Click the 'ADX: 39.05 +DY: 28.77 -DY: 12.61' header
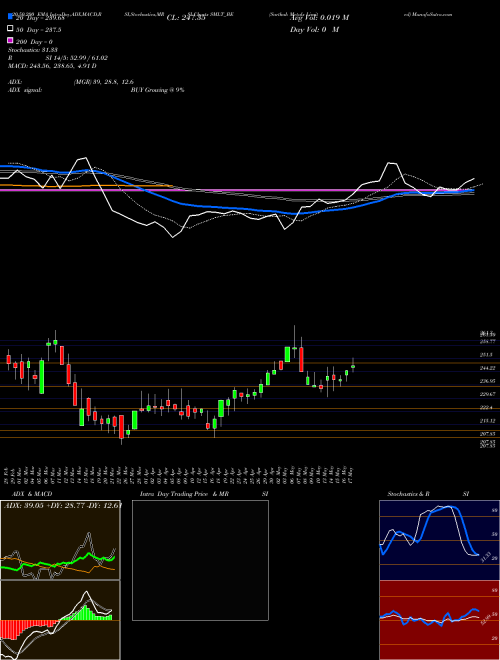This screenshot has height=660, width=500. tap(63, 506)
